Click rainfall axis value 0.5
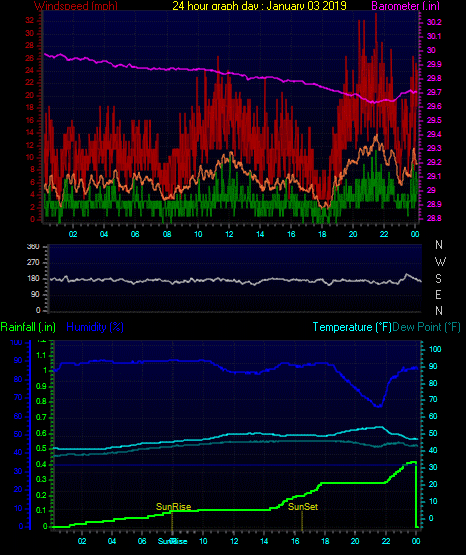466x555 pixels. click(x=42, y=448)
